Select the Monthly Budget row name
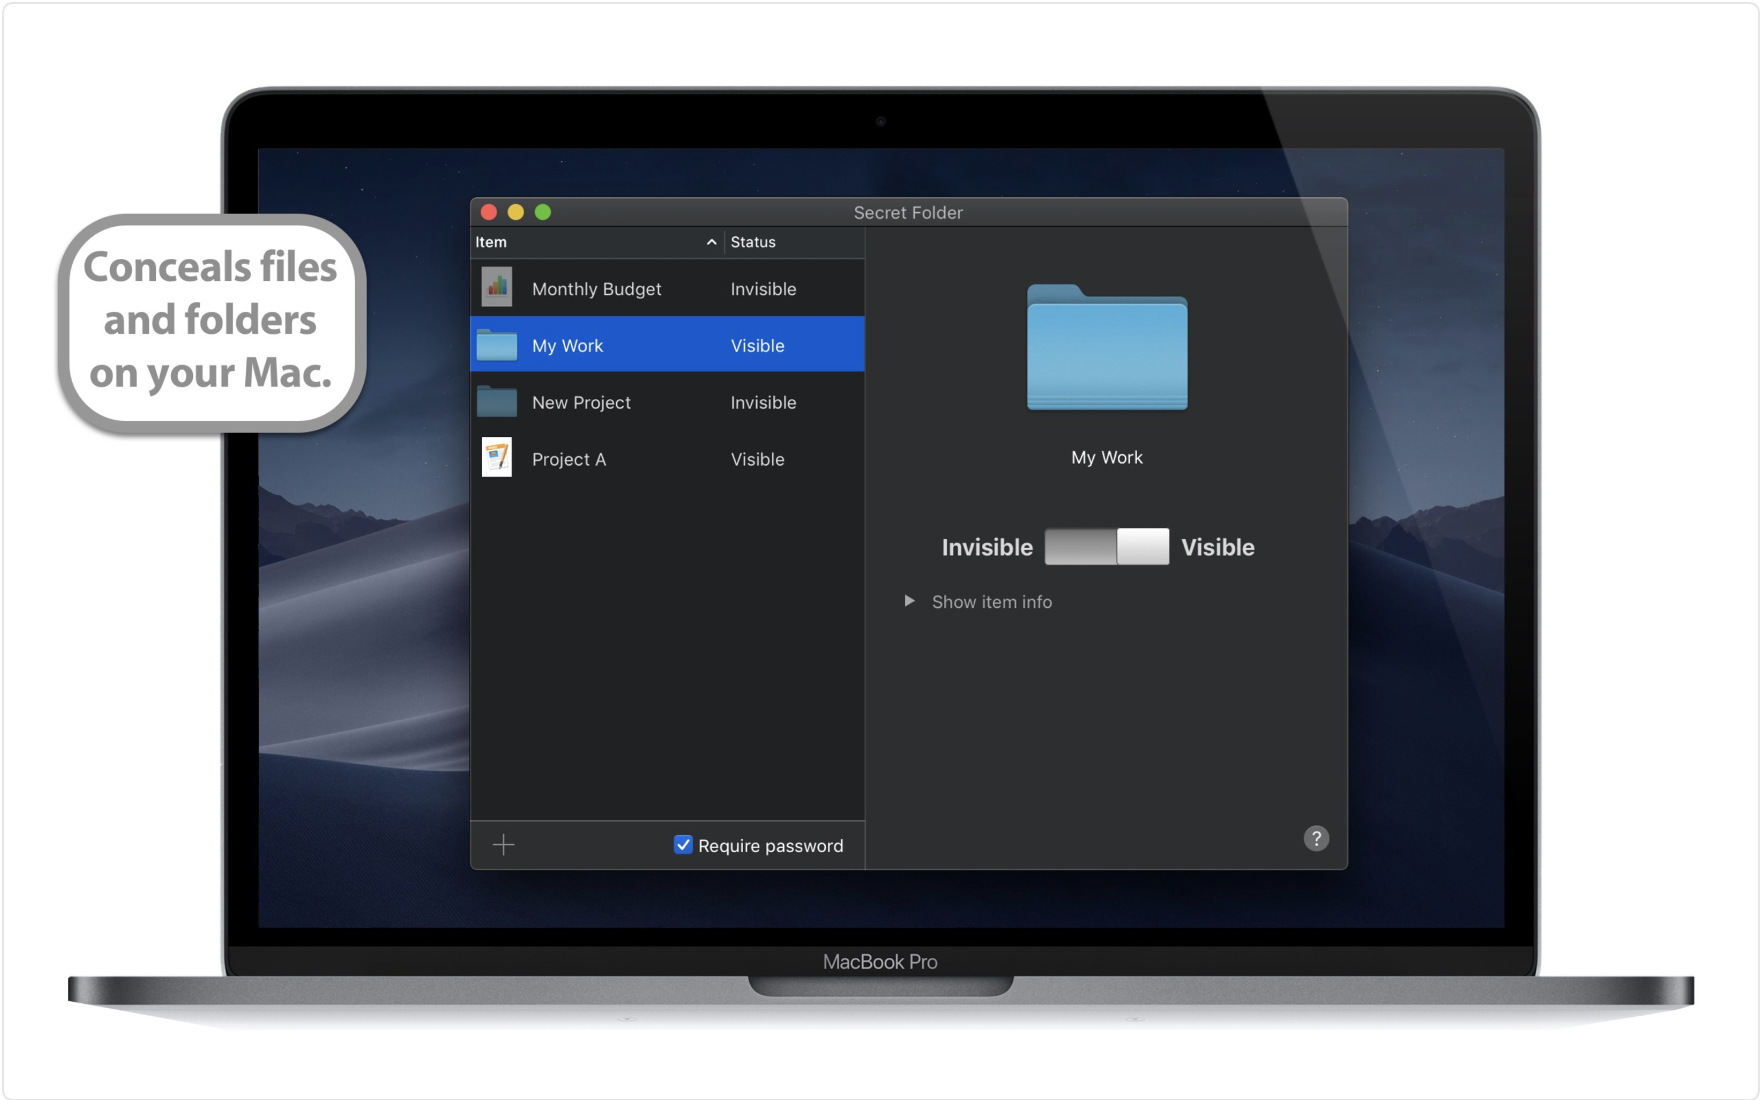 597,289
